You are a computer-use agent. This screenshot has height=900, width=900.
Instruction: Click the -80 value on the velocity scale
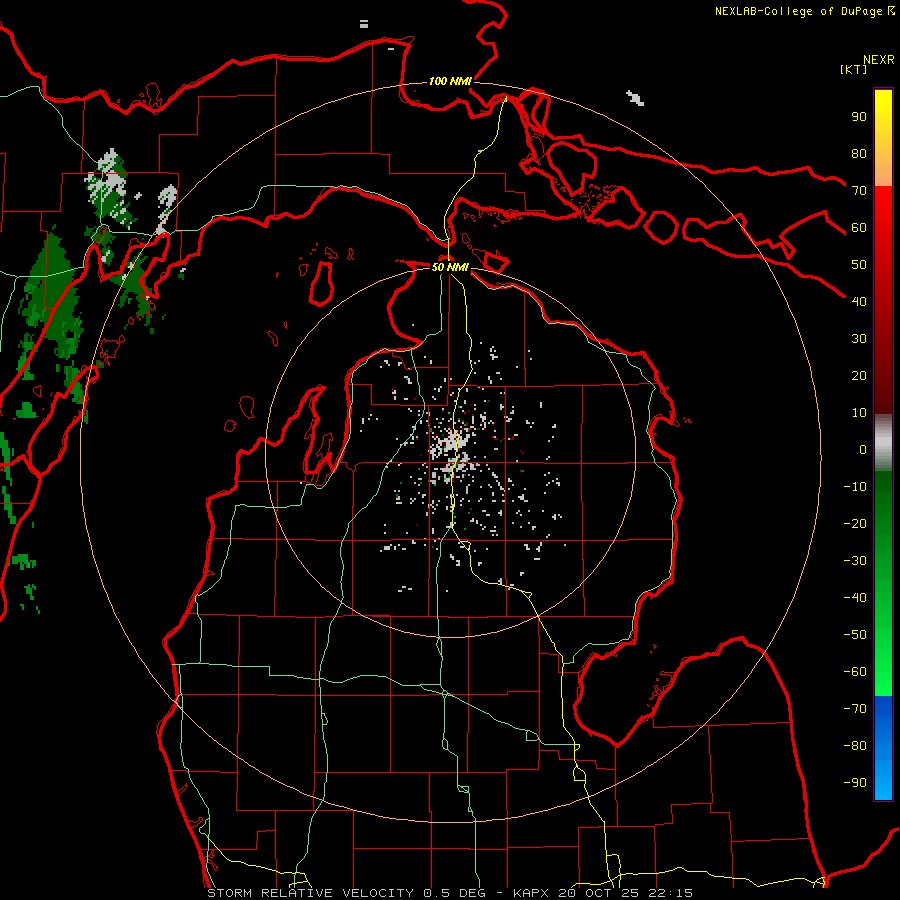(855, 746)
